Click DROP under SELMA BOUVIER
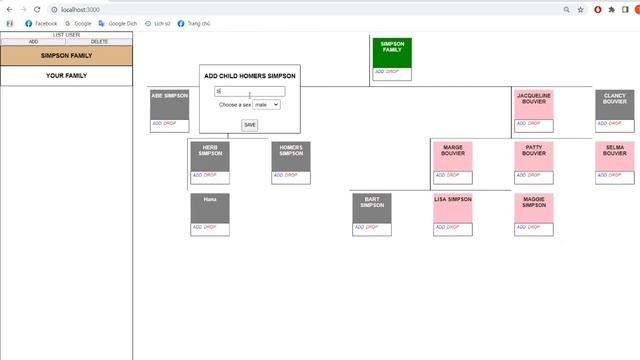 pyautogui.click(x=615, y=175)
